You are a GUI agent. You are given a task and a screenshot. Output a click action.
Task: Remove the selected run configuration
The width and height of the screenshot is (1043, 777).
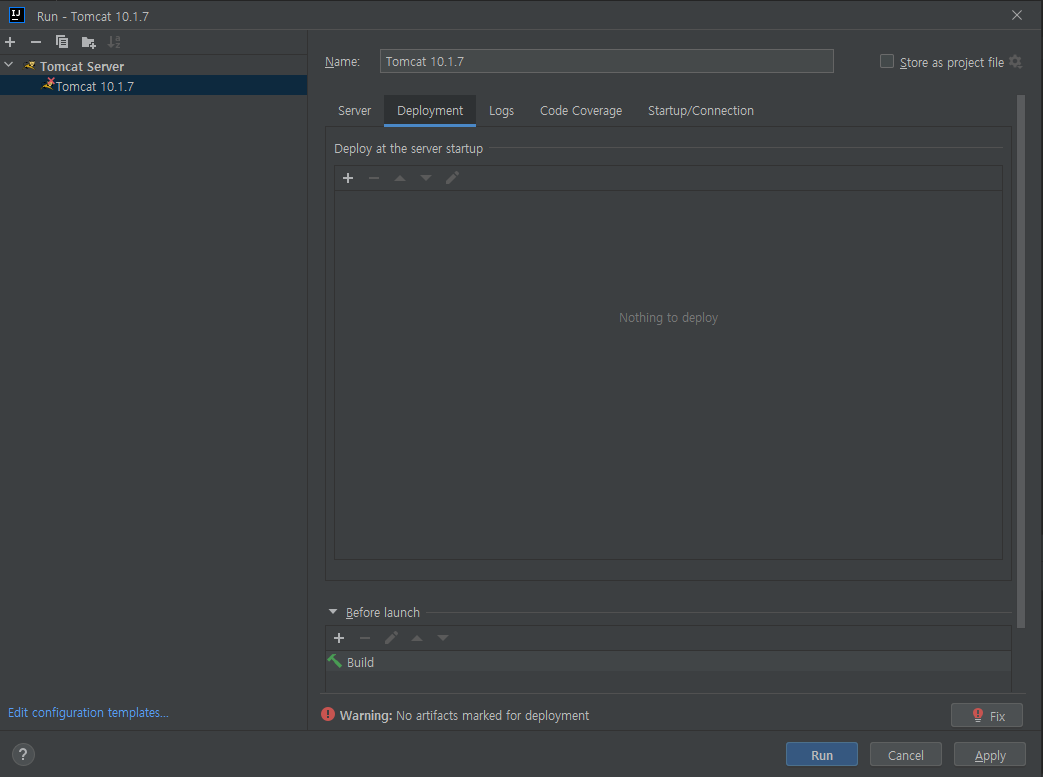(x=36, y=43)
